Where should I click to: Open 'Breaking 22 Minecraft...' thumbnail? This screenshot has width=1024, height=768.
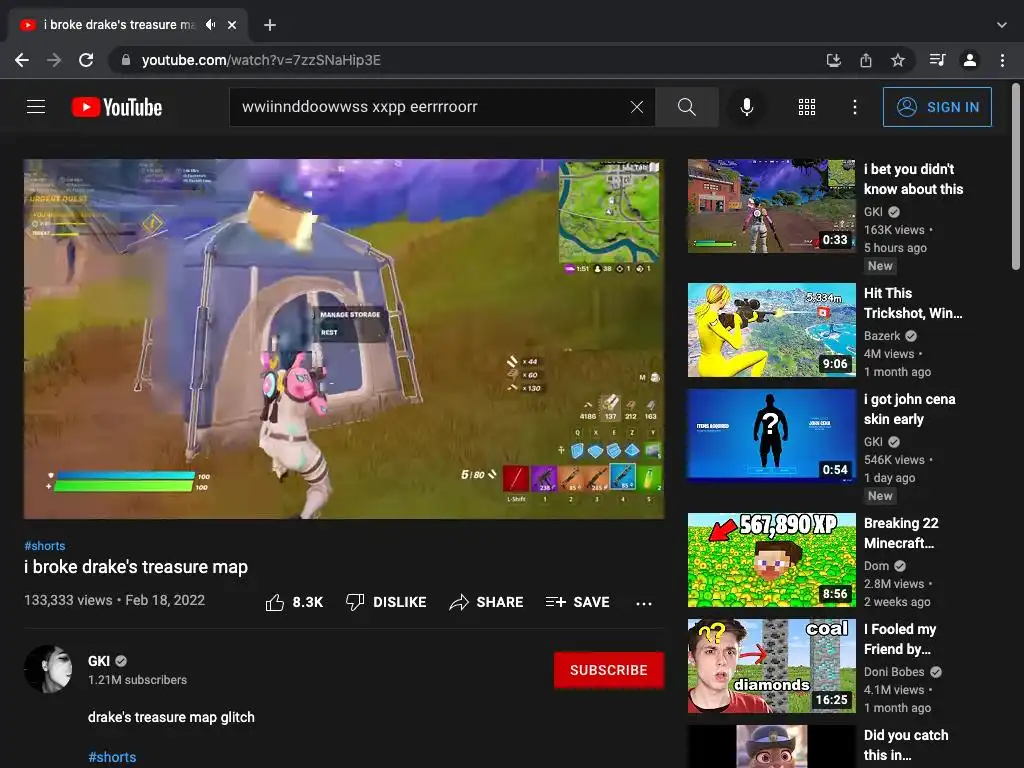click(x=771, y=560)
